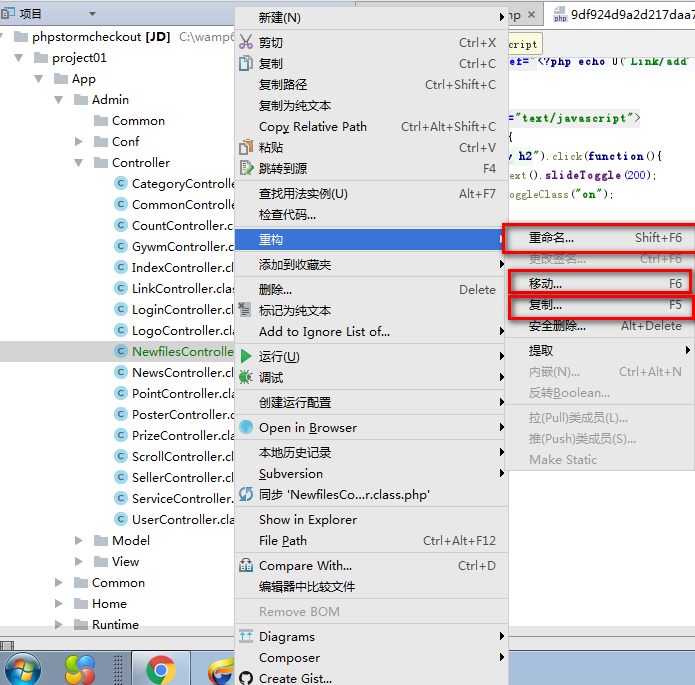
Task: Click the class icon of LoginController
Action: 121,309
